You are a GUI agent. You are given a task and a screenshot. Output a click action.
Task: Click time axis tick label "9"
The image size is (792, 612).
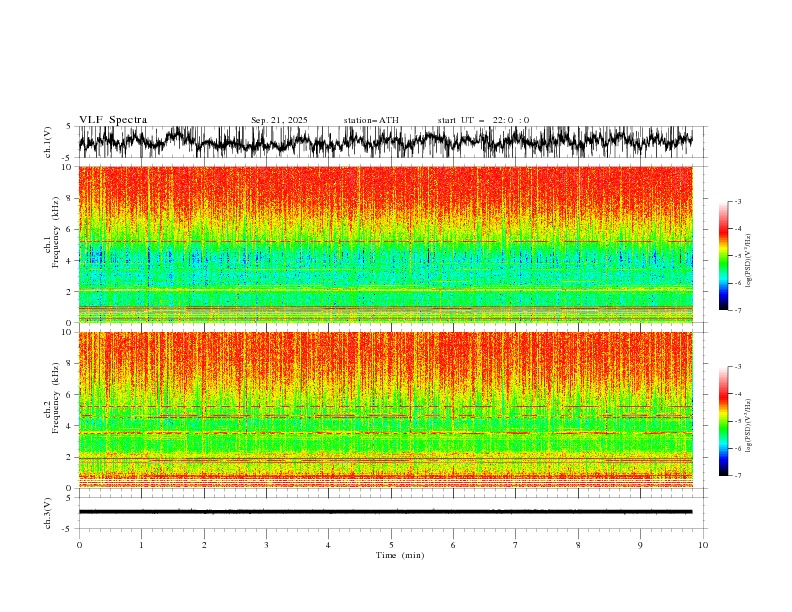[640, 545]
